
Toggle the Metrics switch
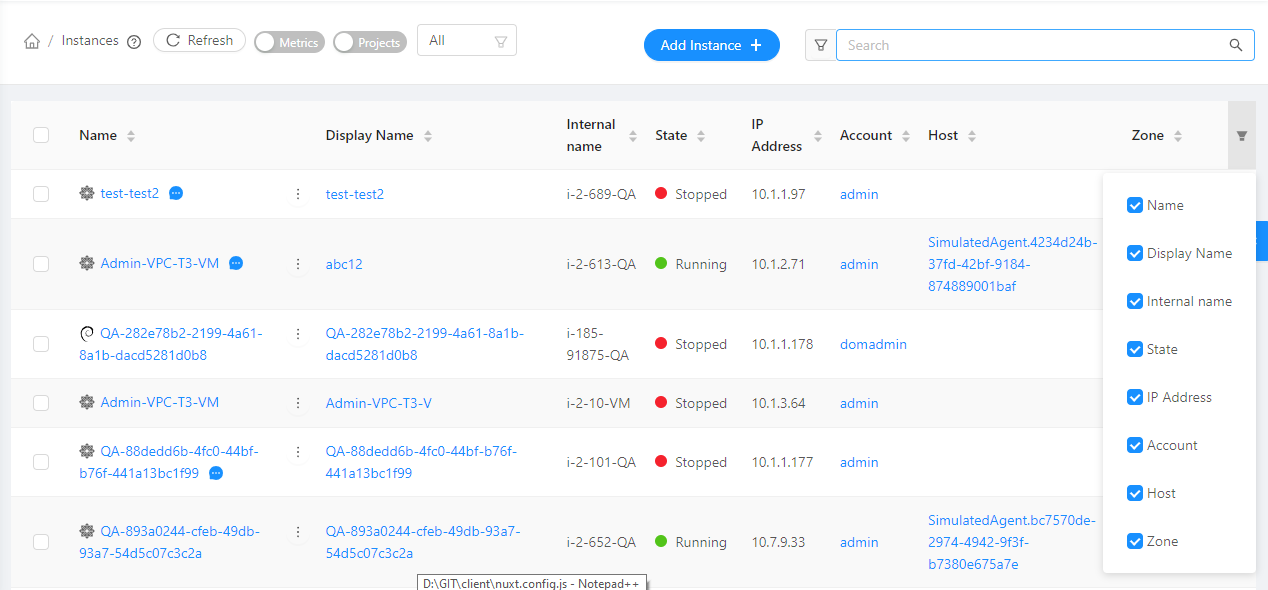[289, 42]
